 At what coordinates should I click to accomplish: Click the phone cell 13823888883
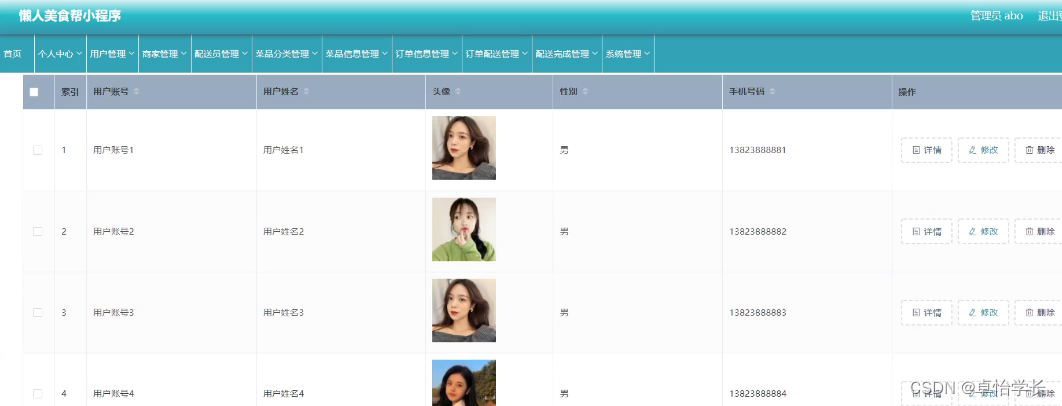[x=758, y=312]
